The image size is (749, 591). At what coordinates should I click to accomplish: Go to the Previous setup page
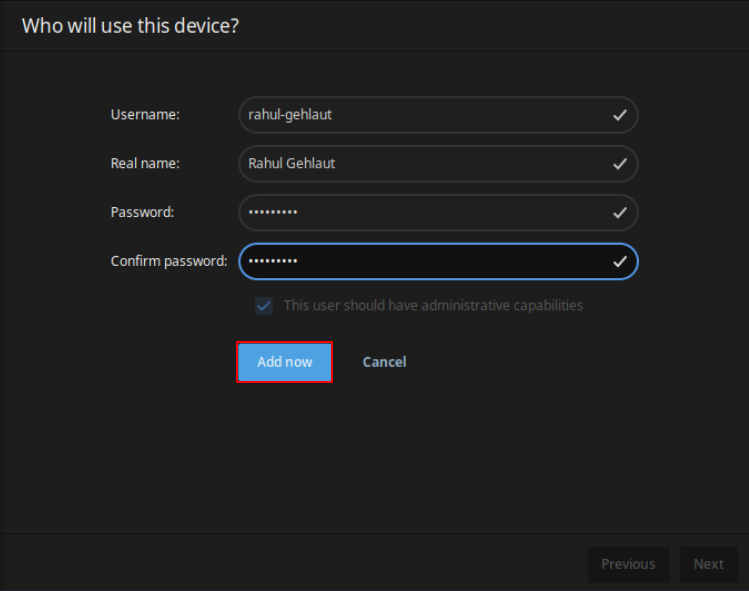coord(628,564)
